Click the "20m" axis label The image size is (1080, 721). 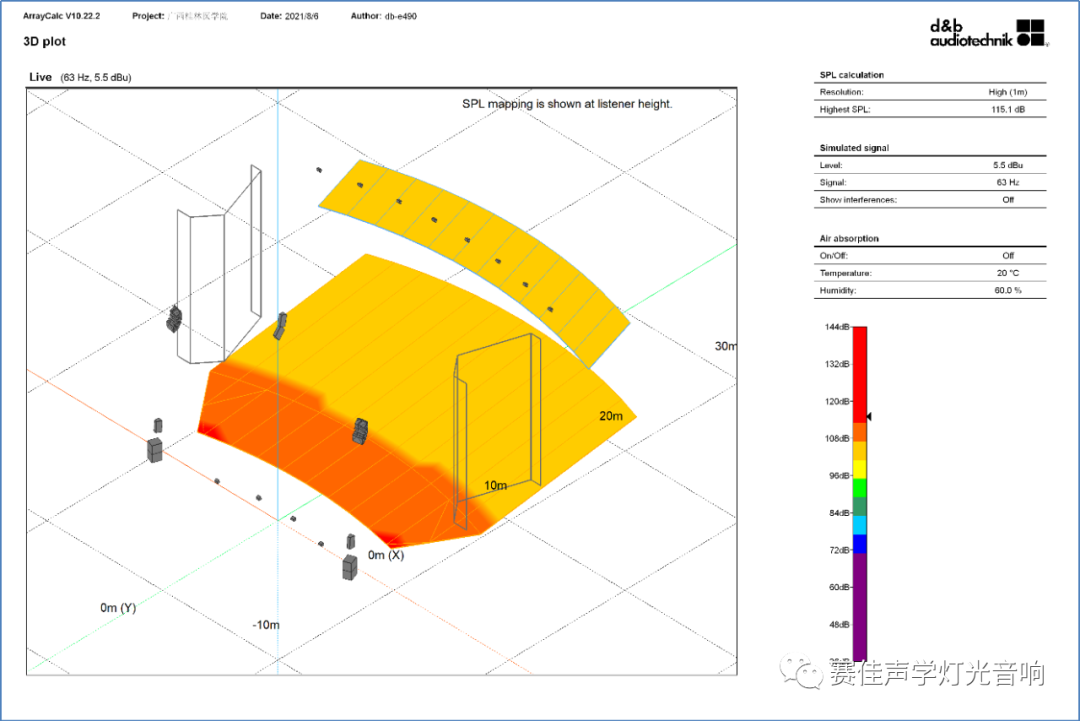click(611, 416)
